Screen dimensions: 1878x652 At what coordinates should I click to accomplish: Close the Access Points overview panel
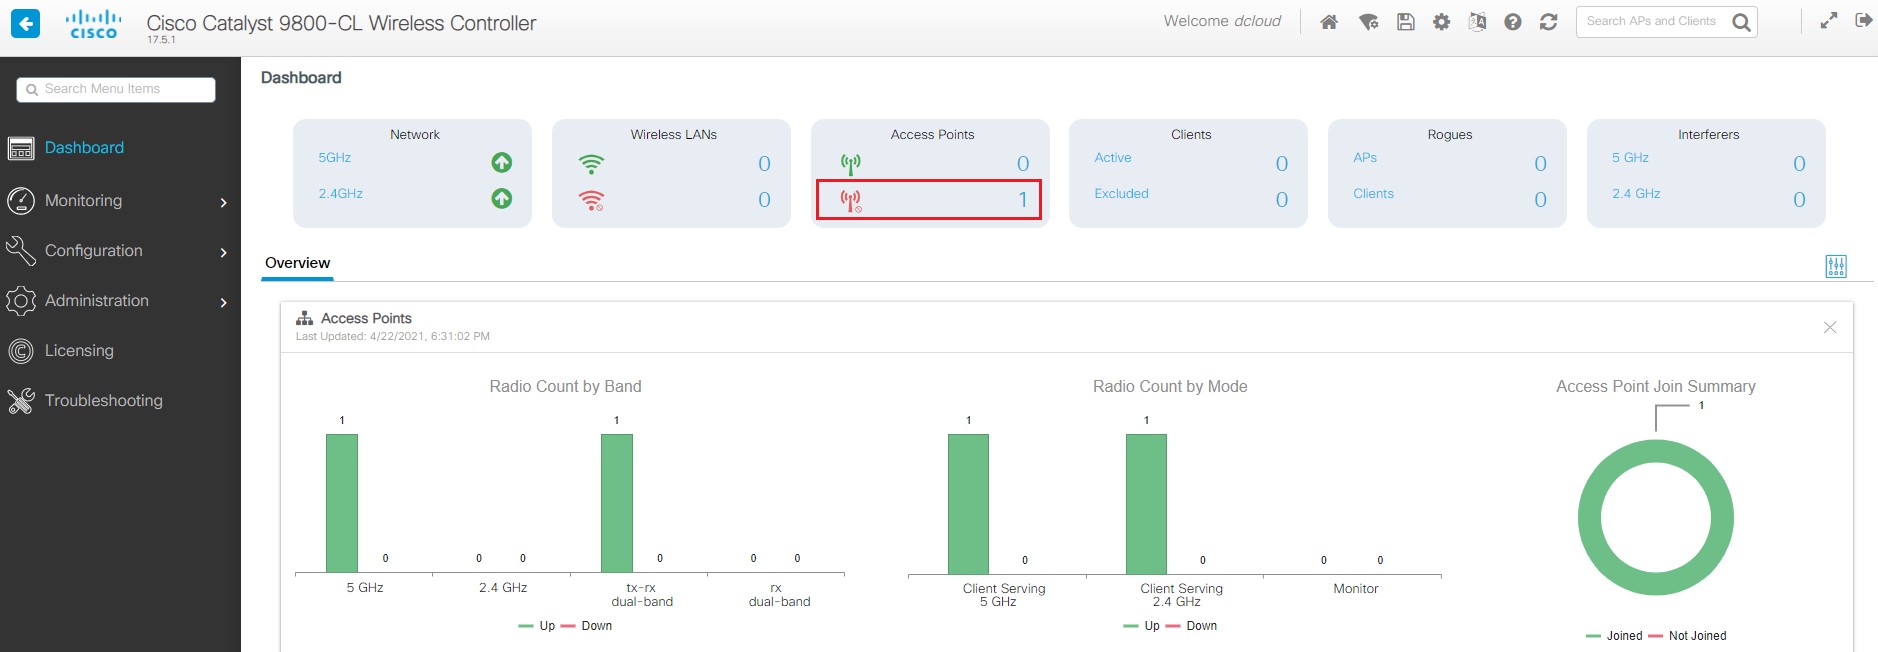(x=1830, y=328)
